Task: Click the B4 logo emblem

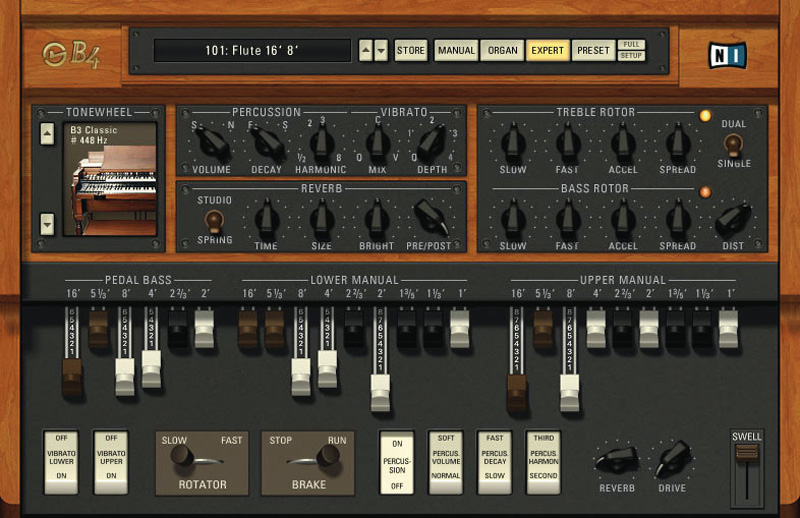Action: click(x=70, y=54)
